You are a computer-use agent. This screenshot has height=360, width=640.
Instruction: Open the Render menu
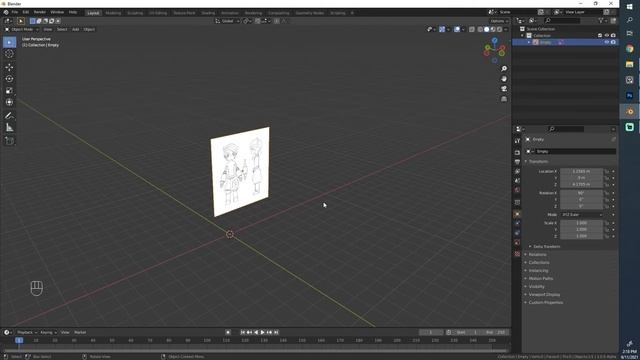(x=40, y=12)
